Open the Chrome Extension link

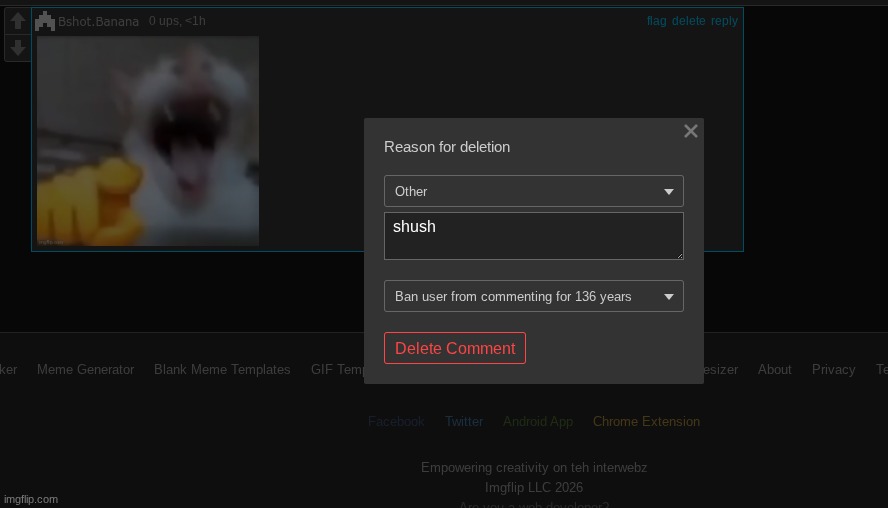(x=646, y=421)
